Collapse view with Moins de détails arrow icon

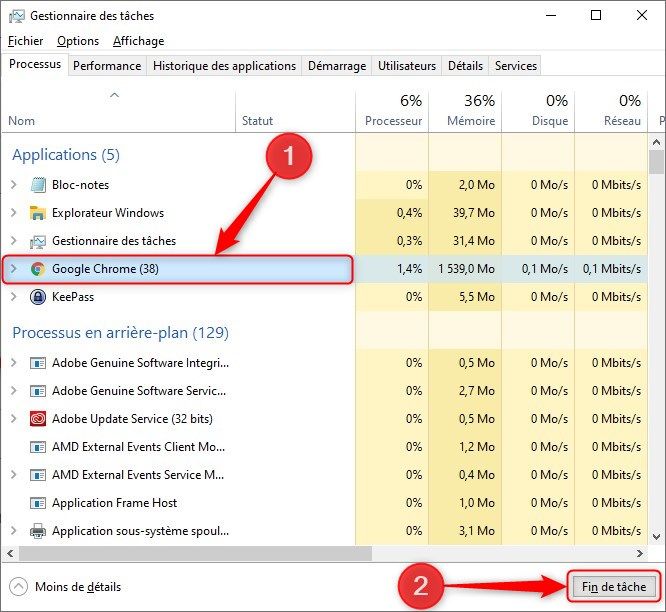point(18,587)
